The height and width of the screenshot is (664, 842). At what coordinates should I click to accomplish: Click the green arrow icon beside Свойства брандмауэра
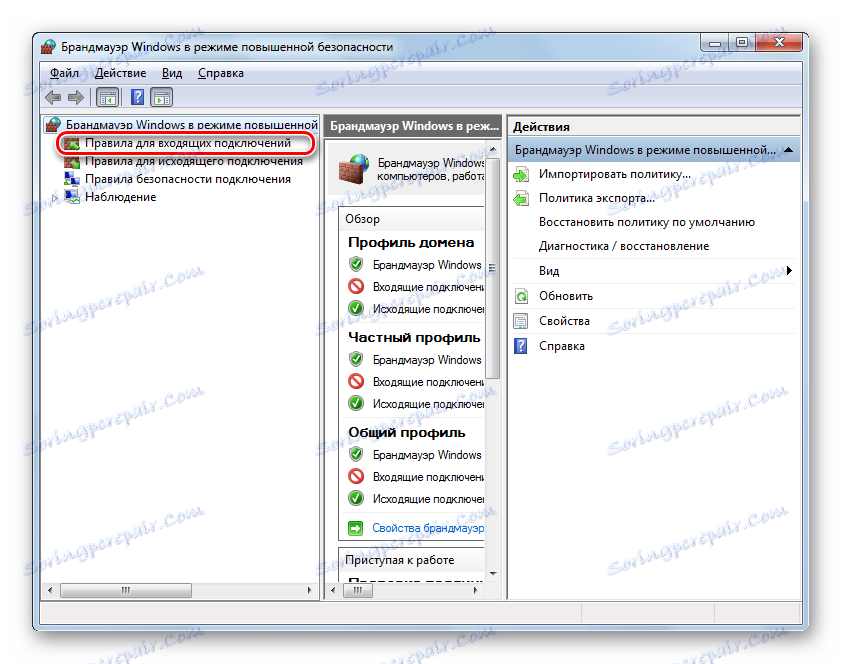click(355, 528)
